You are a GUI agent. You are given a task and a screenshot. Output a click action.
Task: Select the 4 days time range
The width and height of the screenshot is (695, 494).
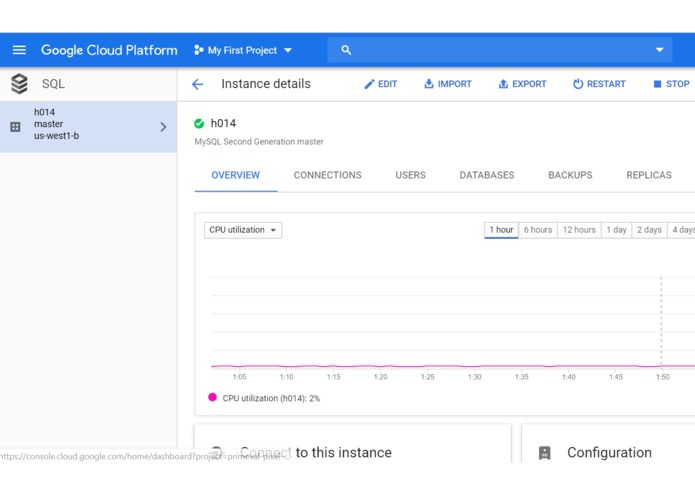click(681, 230)
